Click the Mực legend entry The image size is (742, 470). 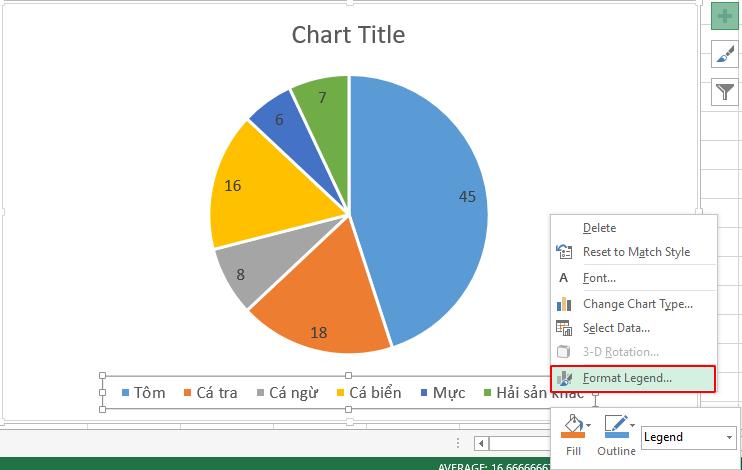point(443,393)
